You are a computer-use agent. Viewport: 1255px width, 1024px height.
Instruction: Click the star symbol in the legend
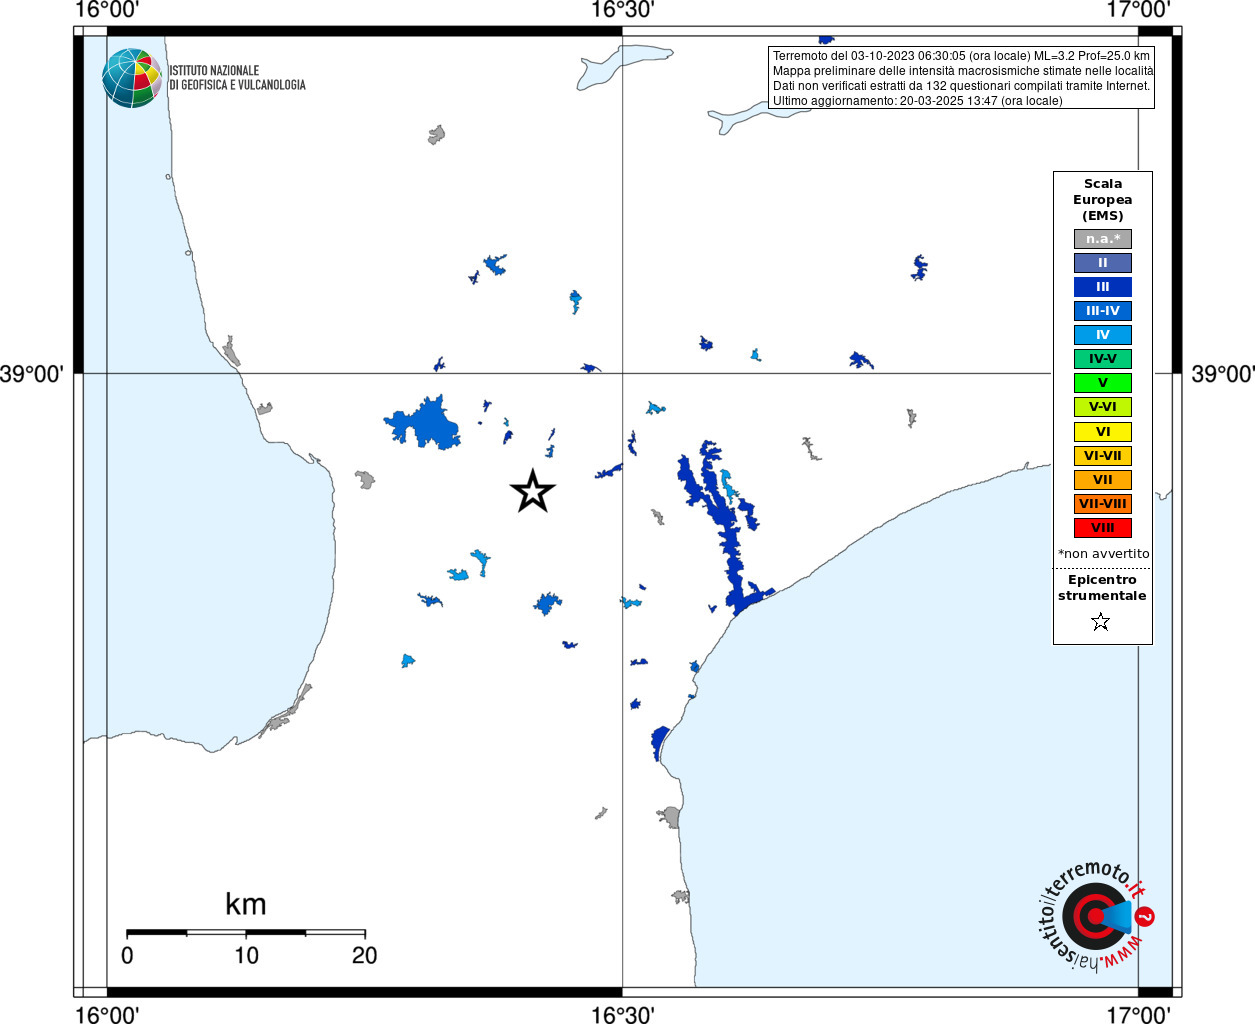coord(1101,622)
